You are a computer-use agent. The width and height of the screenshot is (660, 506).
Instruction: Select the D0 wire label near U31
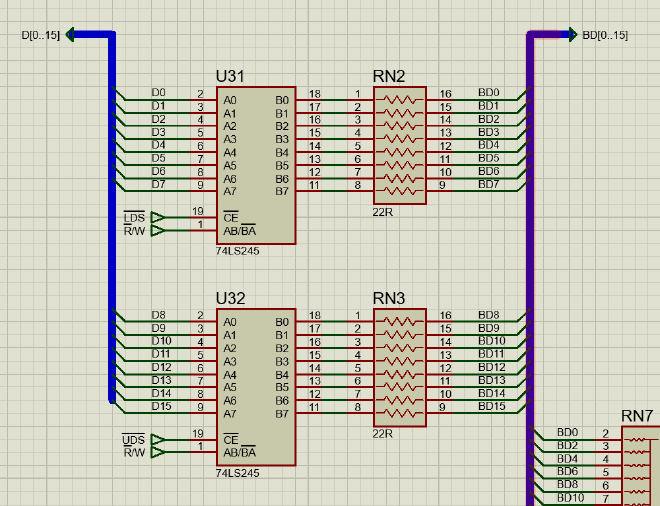pos(158,93)
